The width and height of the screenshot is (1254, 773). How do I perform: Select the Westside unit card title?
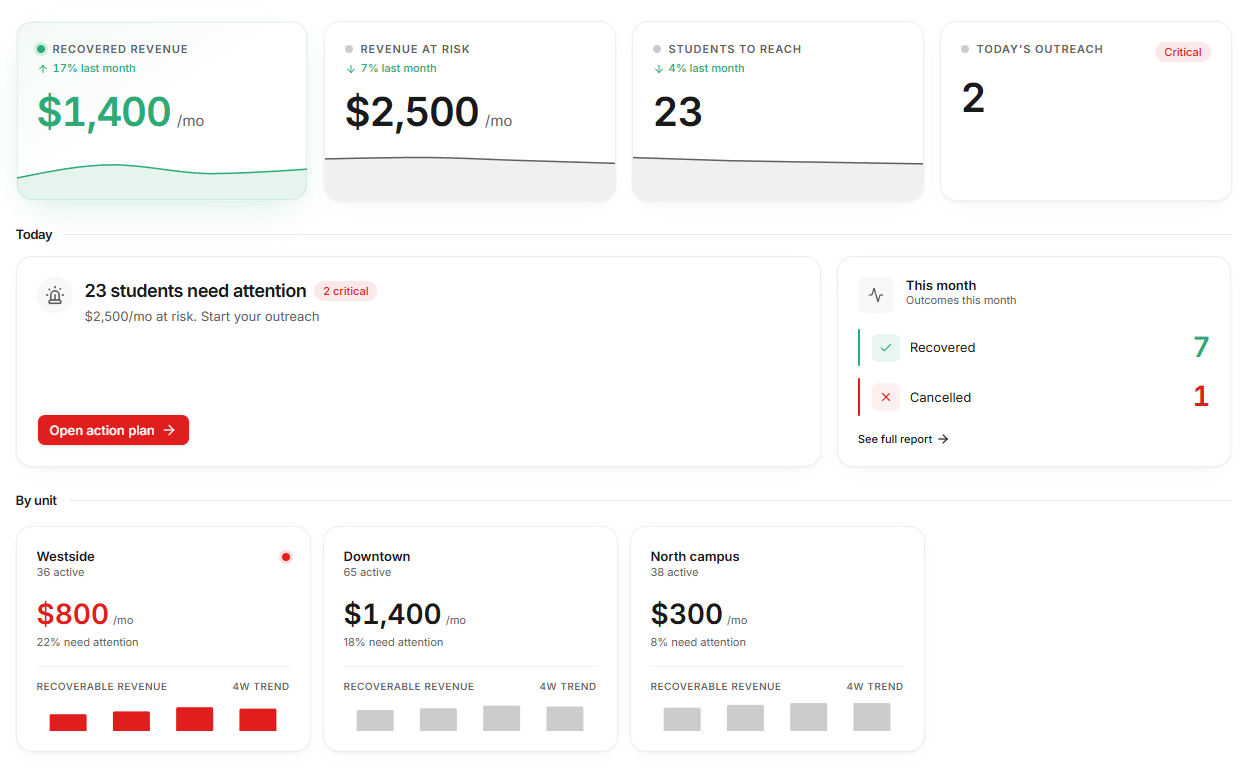click(66, 557)
